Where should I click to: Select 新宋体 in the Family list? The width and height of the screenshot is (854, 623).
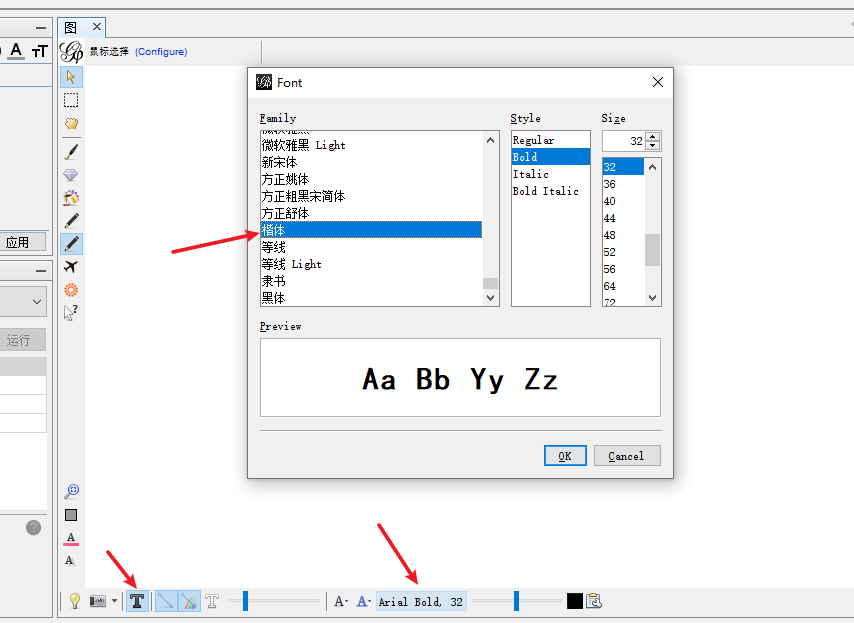tap(371, 162)
